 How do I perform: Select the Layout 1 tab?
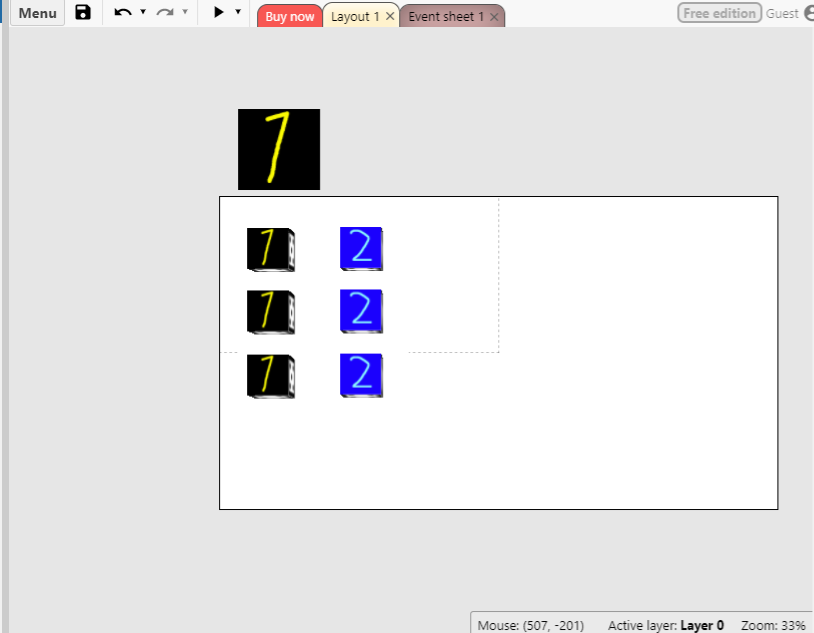tap(355, 16)
